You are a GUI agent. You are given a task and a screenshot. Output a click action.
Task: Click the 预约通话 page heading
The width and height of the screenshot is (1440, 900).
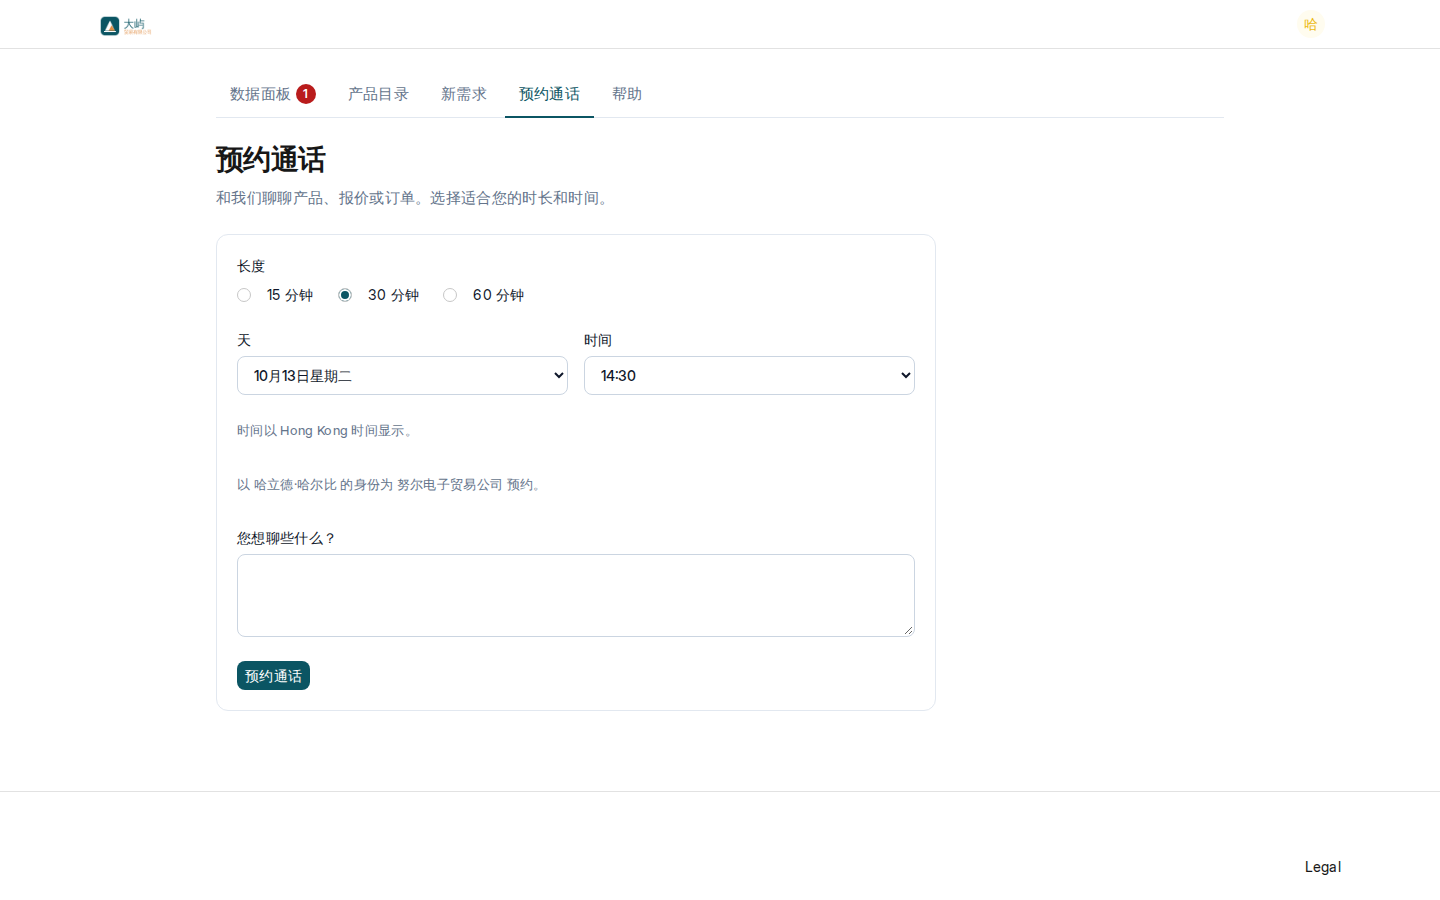click(x=270, y=160)
